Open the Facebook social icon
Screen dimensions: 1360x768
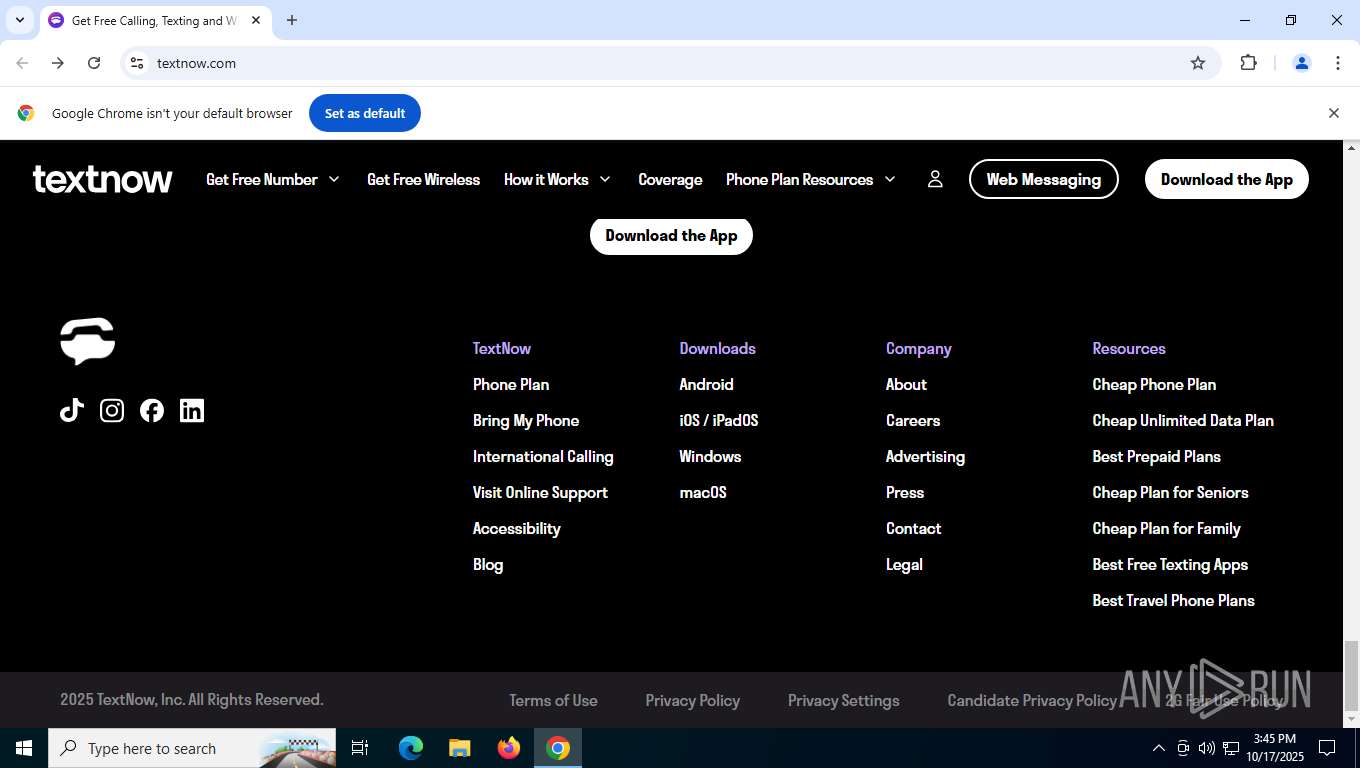[x=152, y=410]
